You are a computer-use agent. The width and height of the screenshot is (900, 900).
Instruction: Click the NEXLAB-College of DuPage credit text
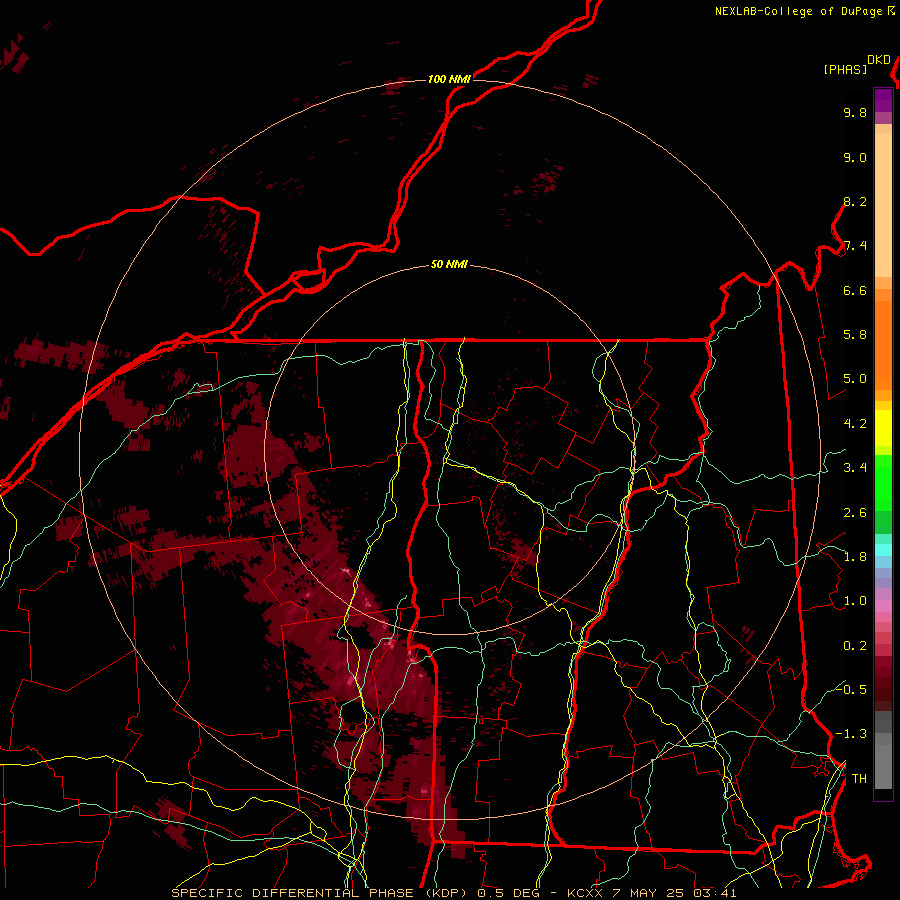(798, 11)
